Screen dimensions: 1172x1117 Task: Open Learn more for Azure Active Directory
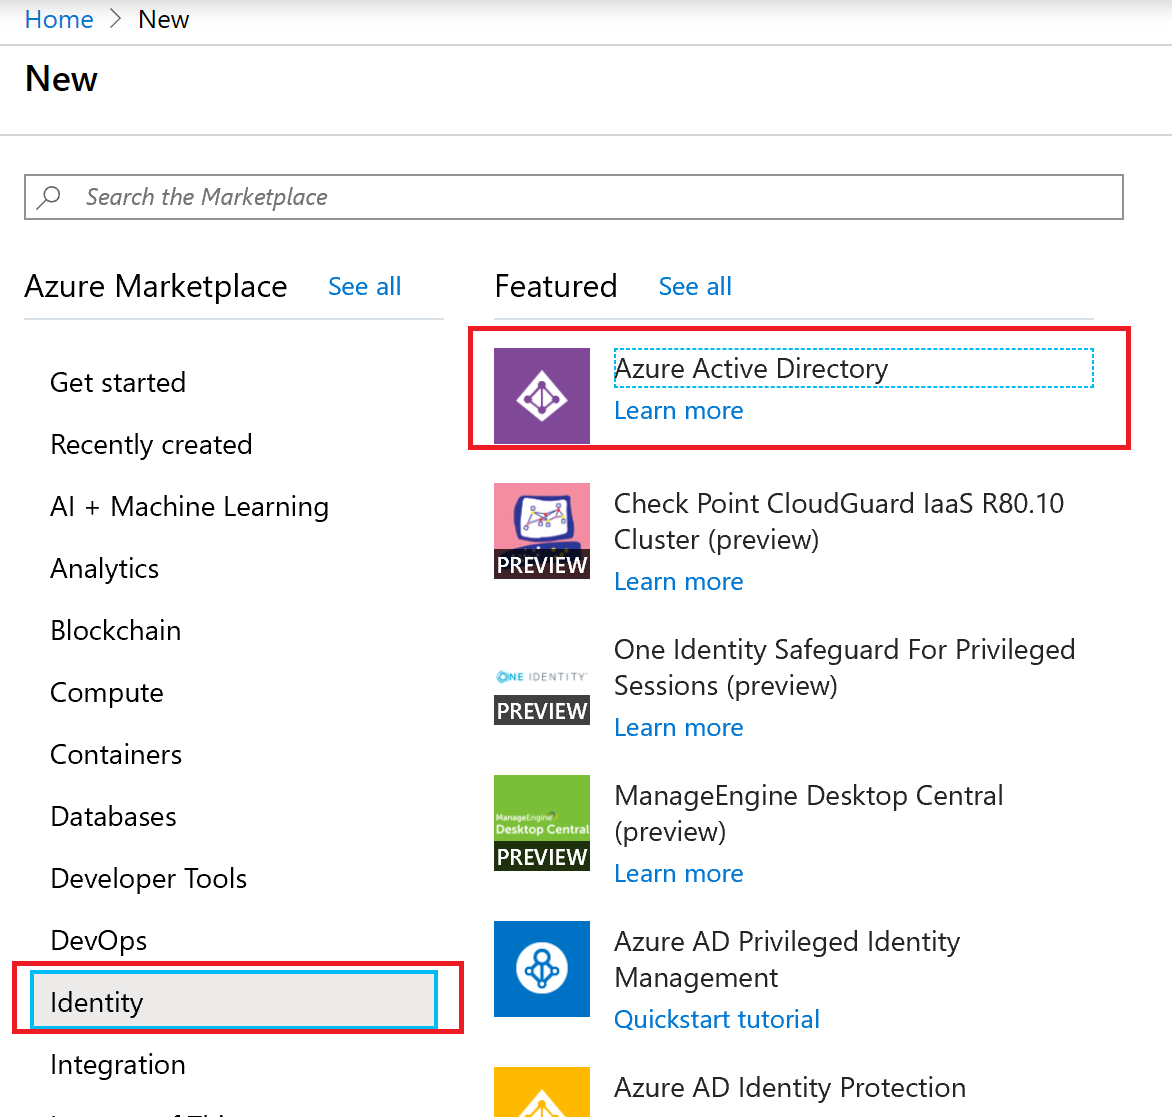click(678, 410)
